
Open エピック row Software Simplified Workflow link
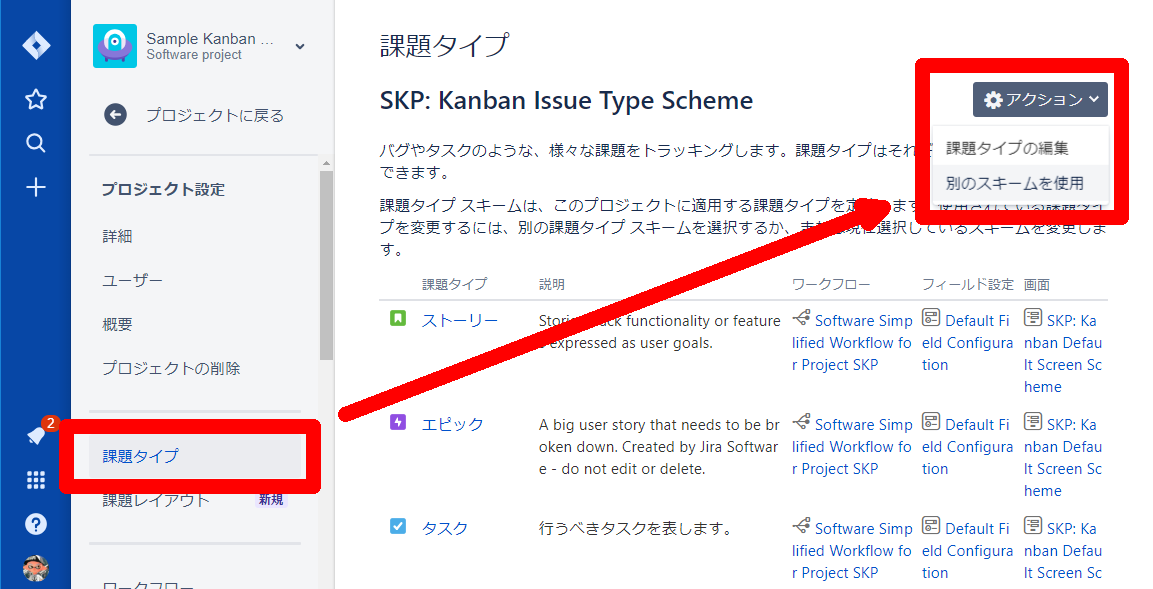tap(852, 446)
